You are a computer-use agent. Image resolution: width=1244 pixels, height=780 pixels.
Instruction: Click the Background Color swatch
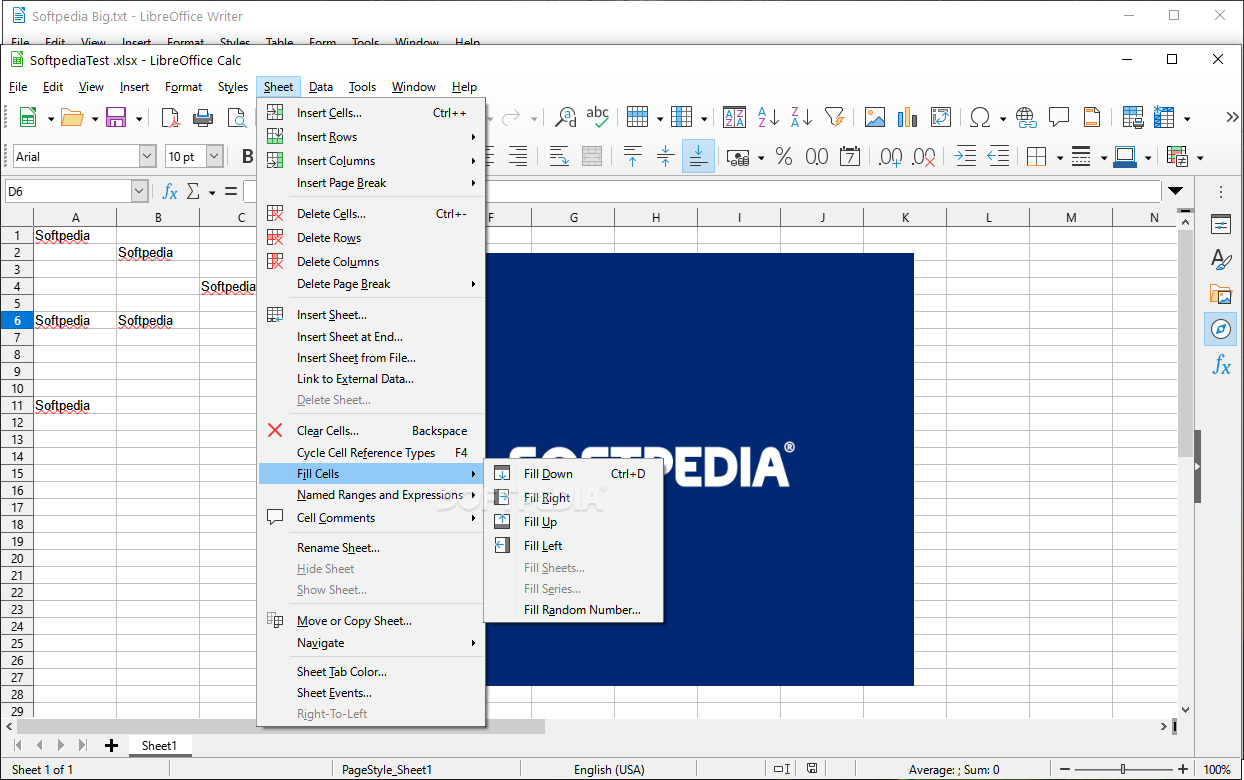(x=1125, y=157)
